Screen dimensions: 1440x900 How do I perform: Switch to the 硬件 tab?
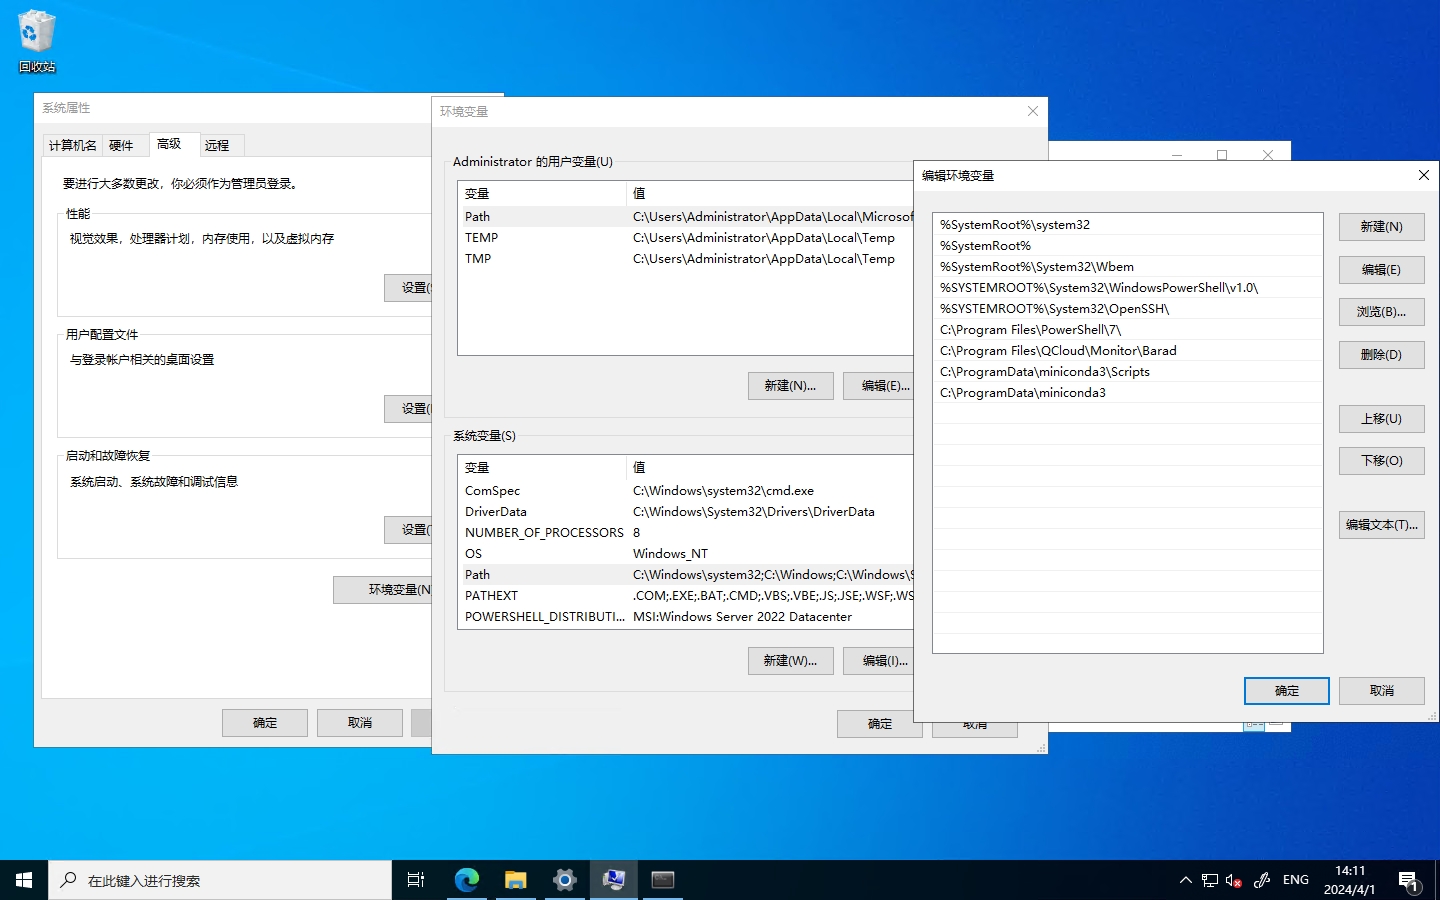tap(123, 144)
